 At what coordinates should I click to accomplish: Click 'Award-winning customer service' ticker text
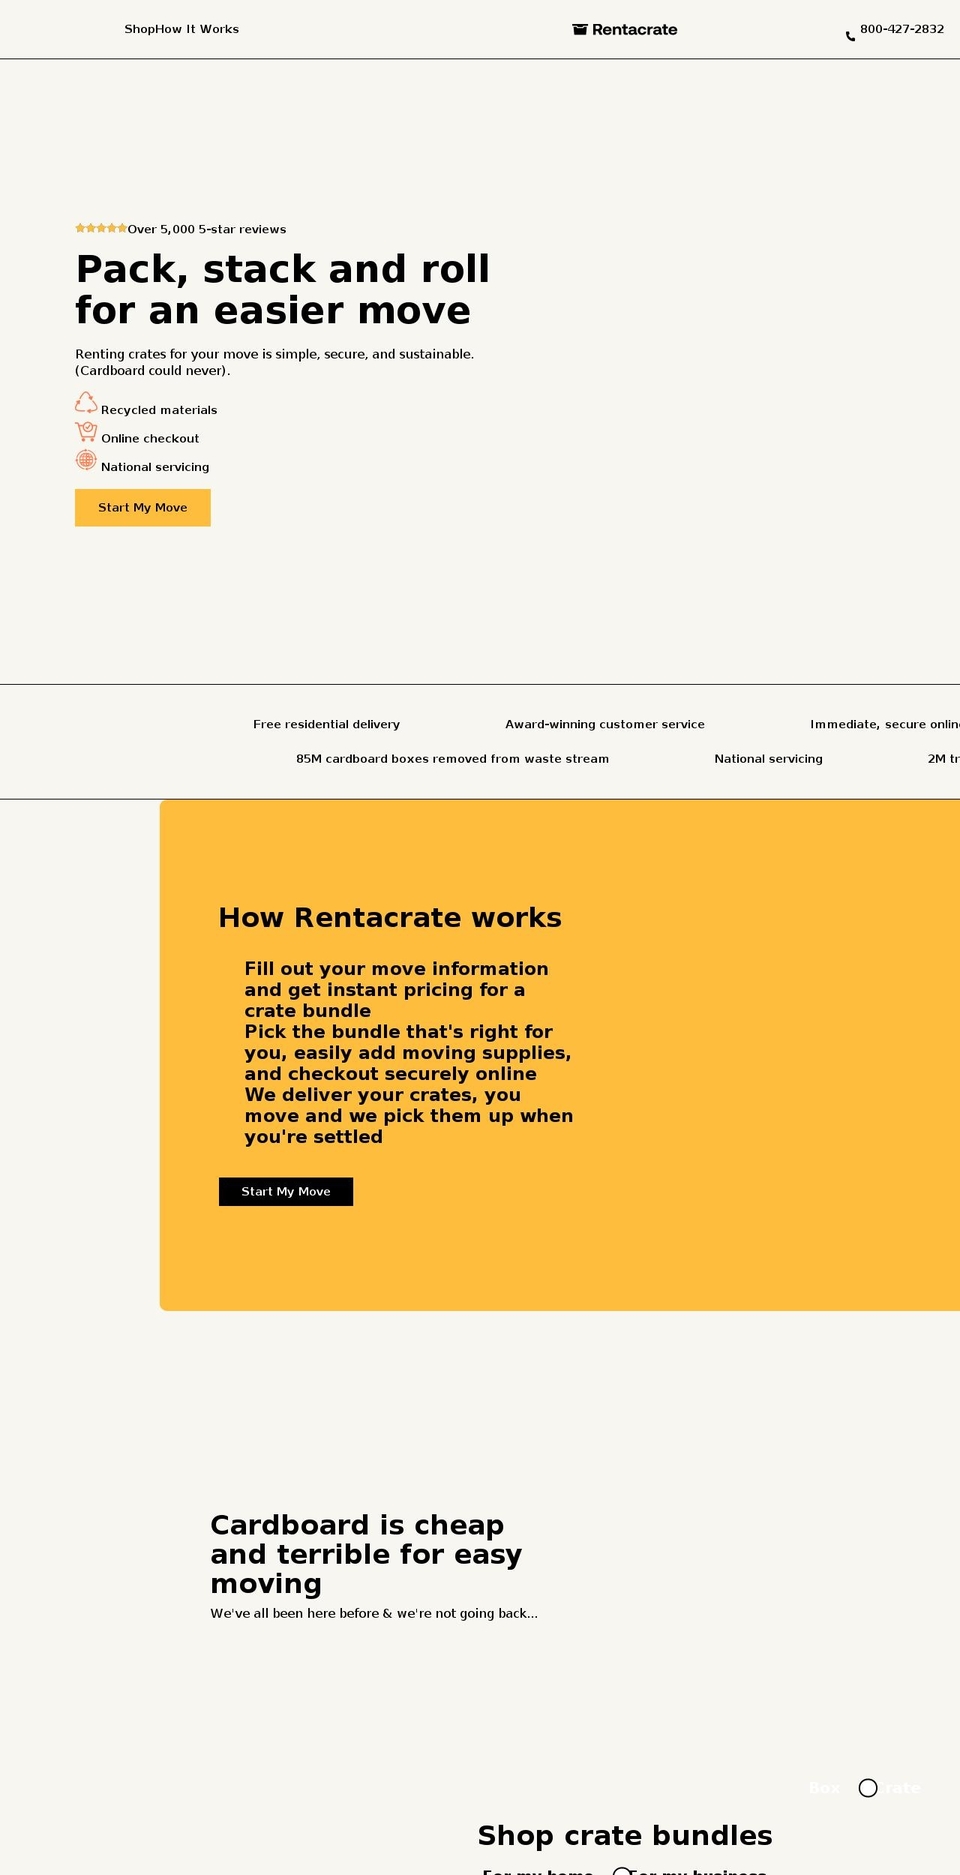[605, 724]
